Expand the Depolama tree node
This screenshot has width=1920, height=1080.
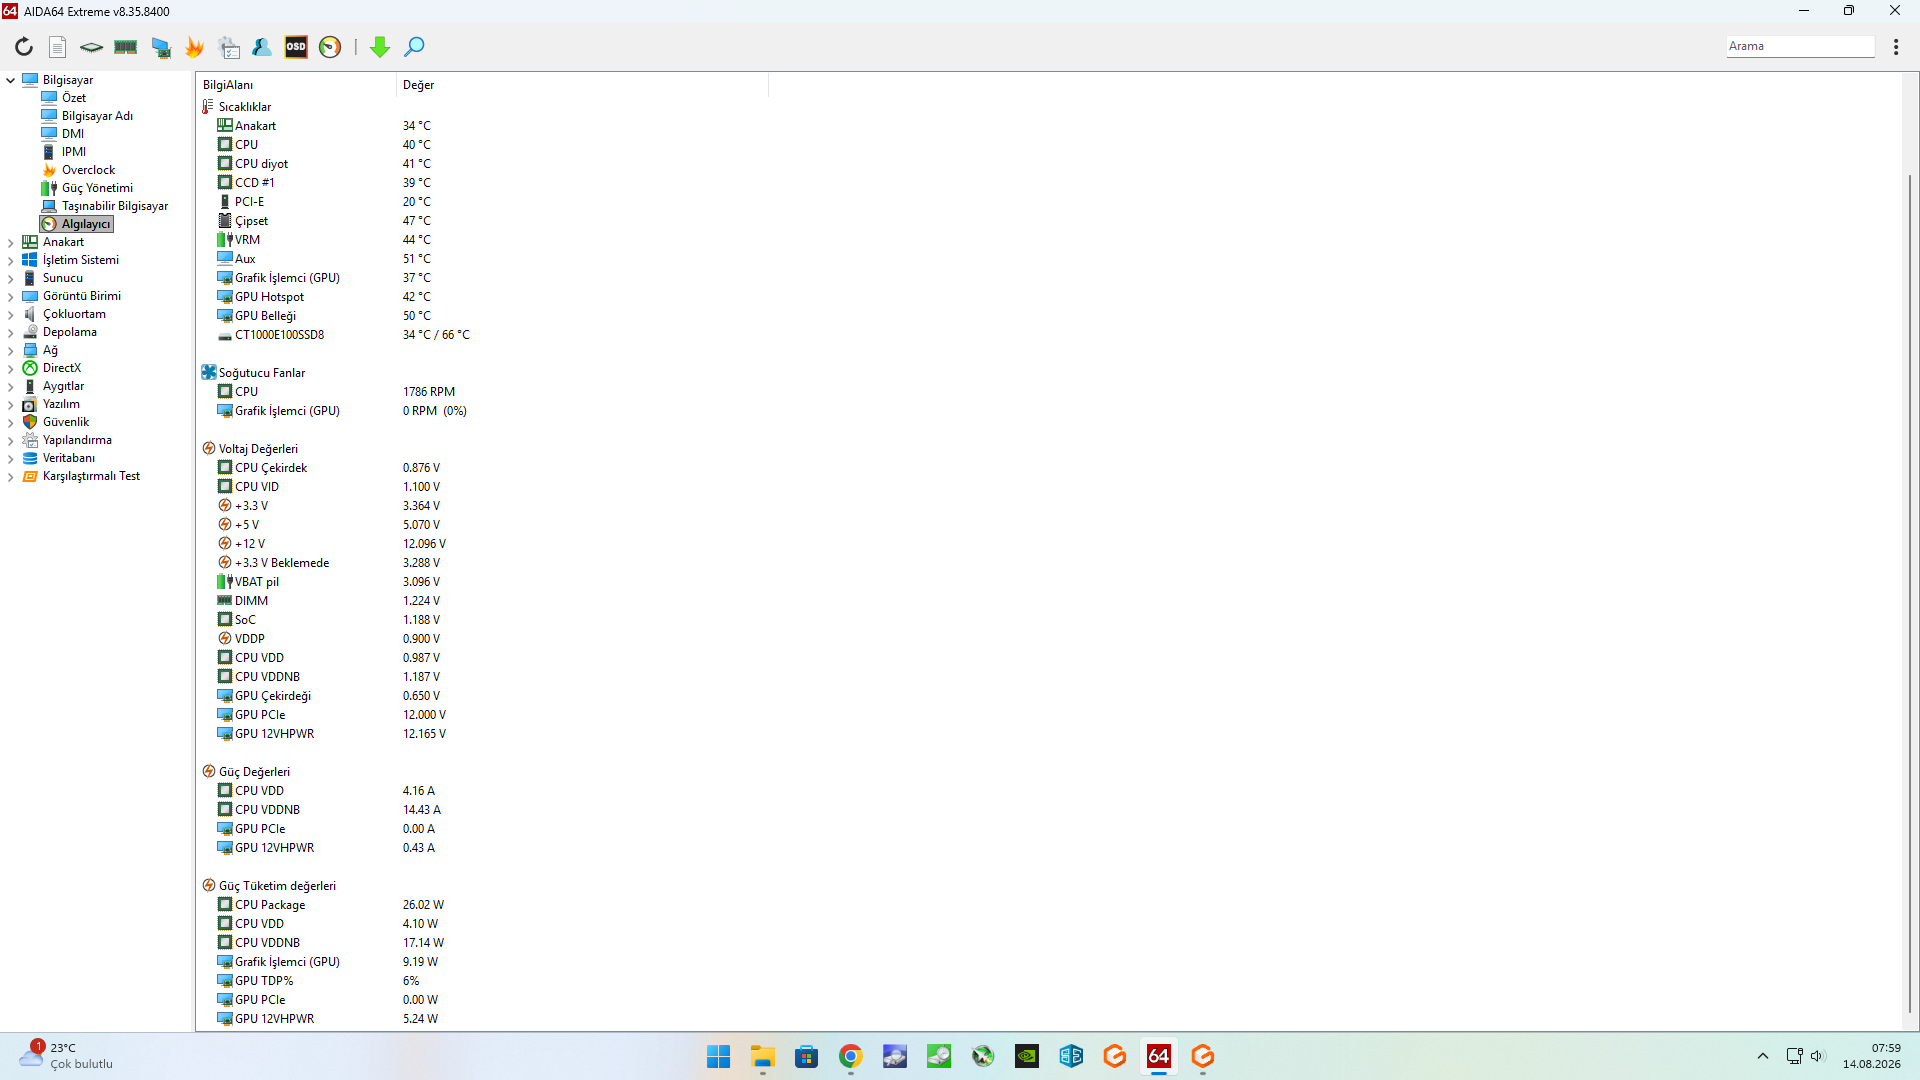click(11, 332)
